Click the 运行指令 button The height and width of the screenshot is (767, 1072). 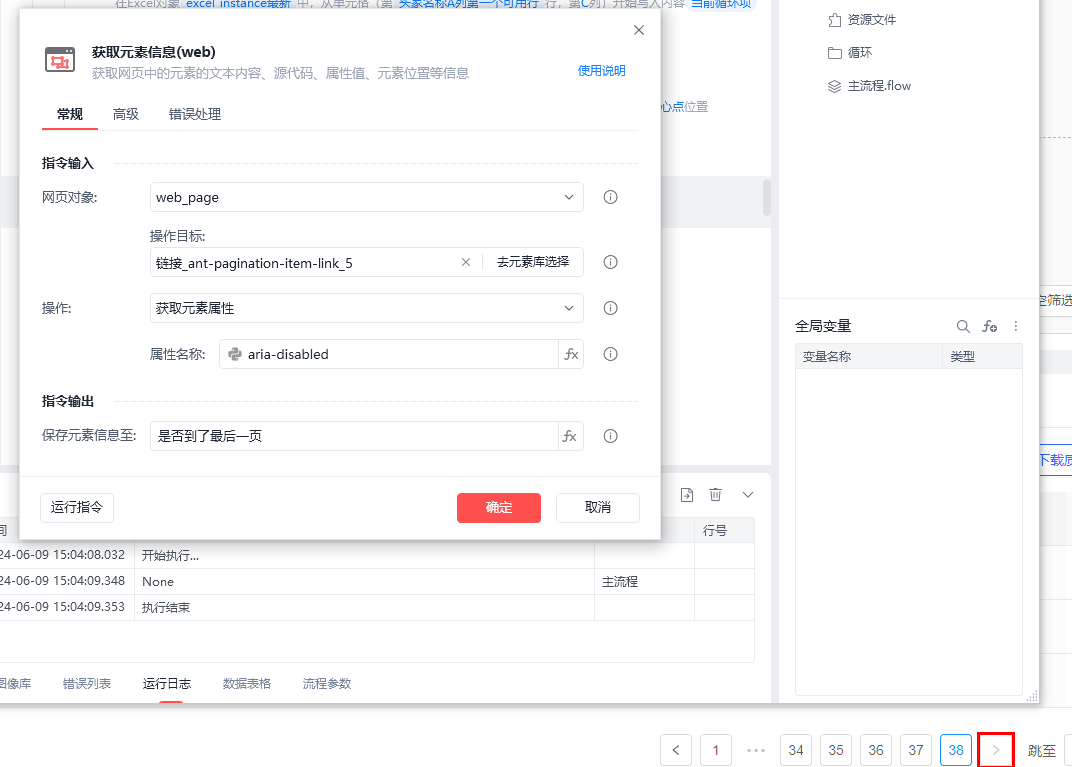(x=77, y=507)
